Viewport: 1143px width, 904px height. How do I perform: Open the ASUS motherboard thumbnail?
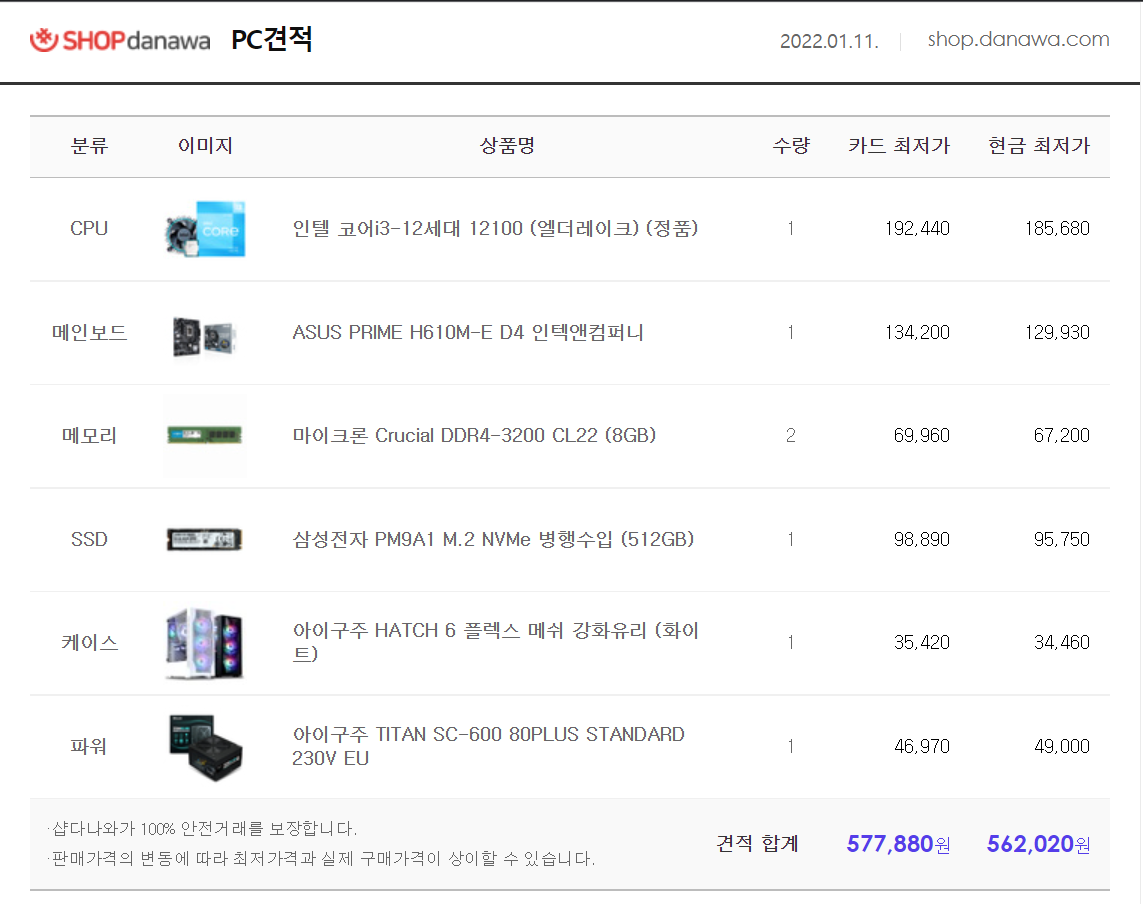(205, 336)
